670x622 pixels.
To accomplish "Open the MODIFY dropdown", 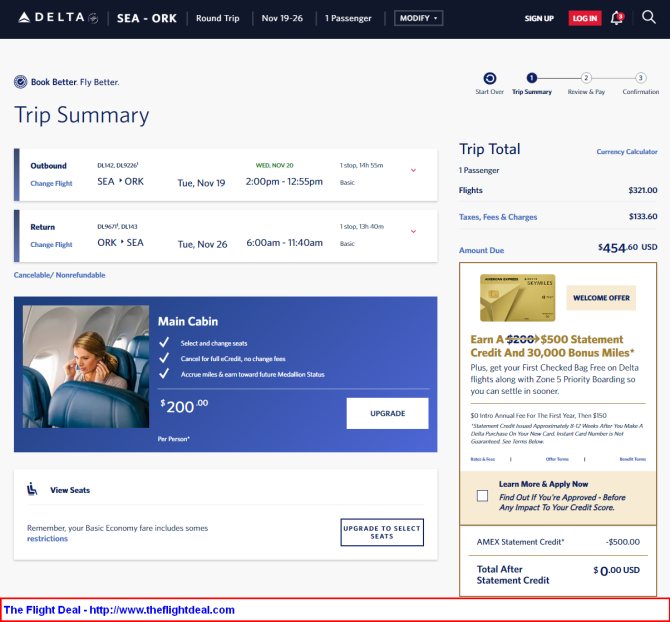I will tap(418, 18).
